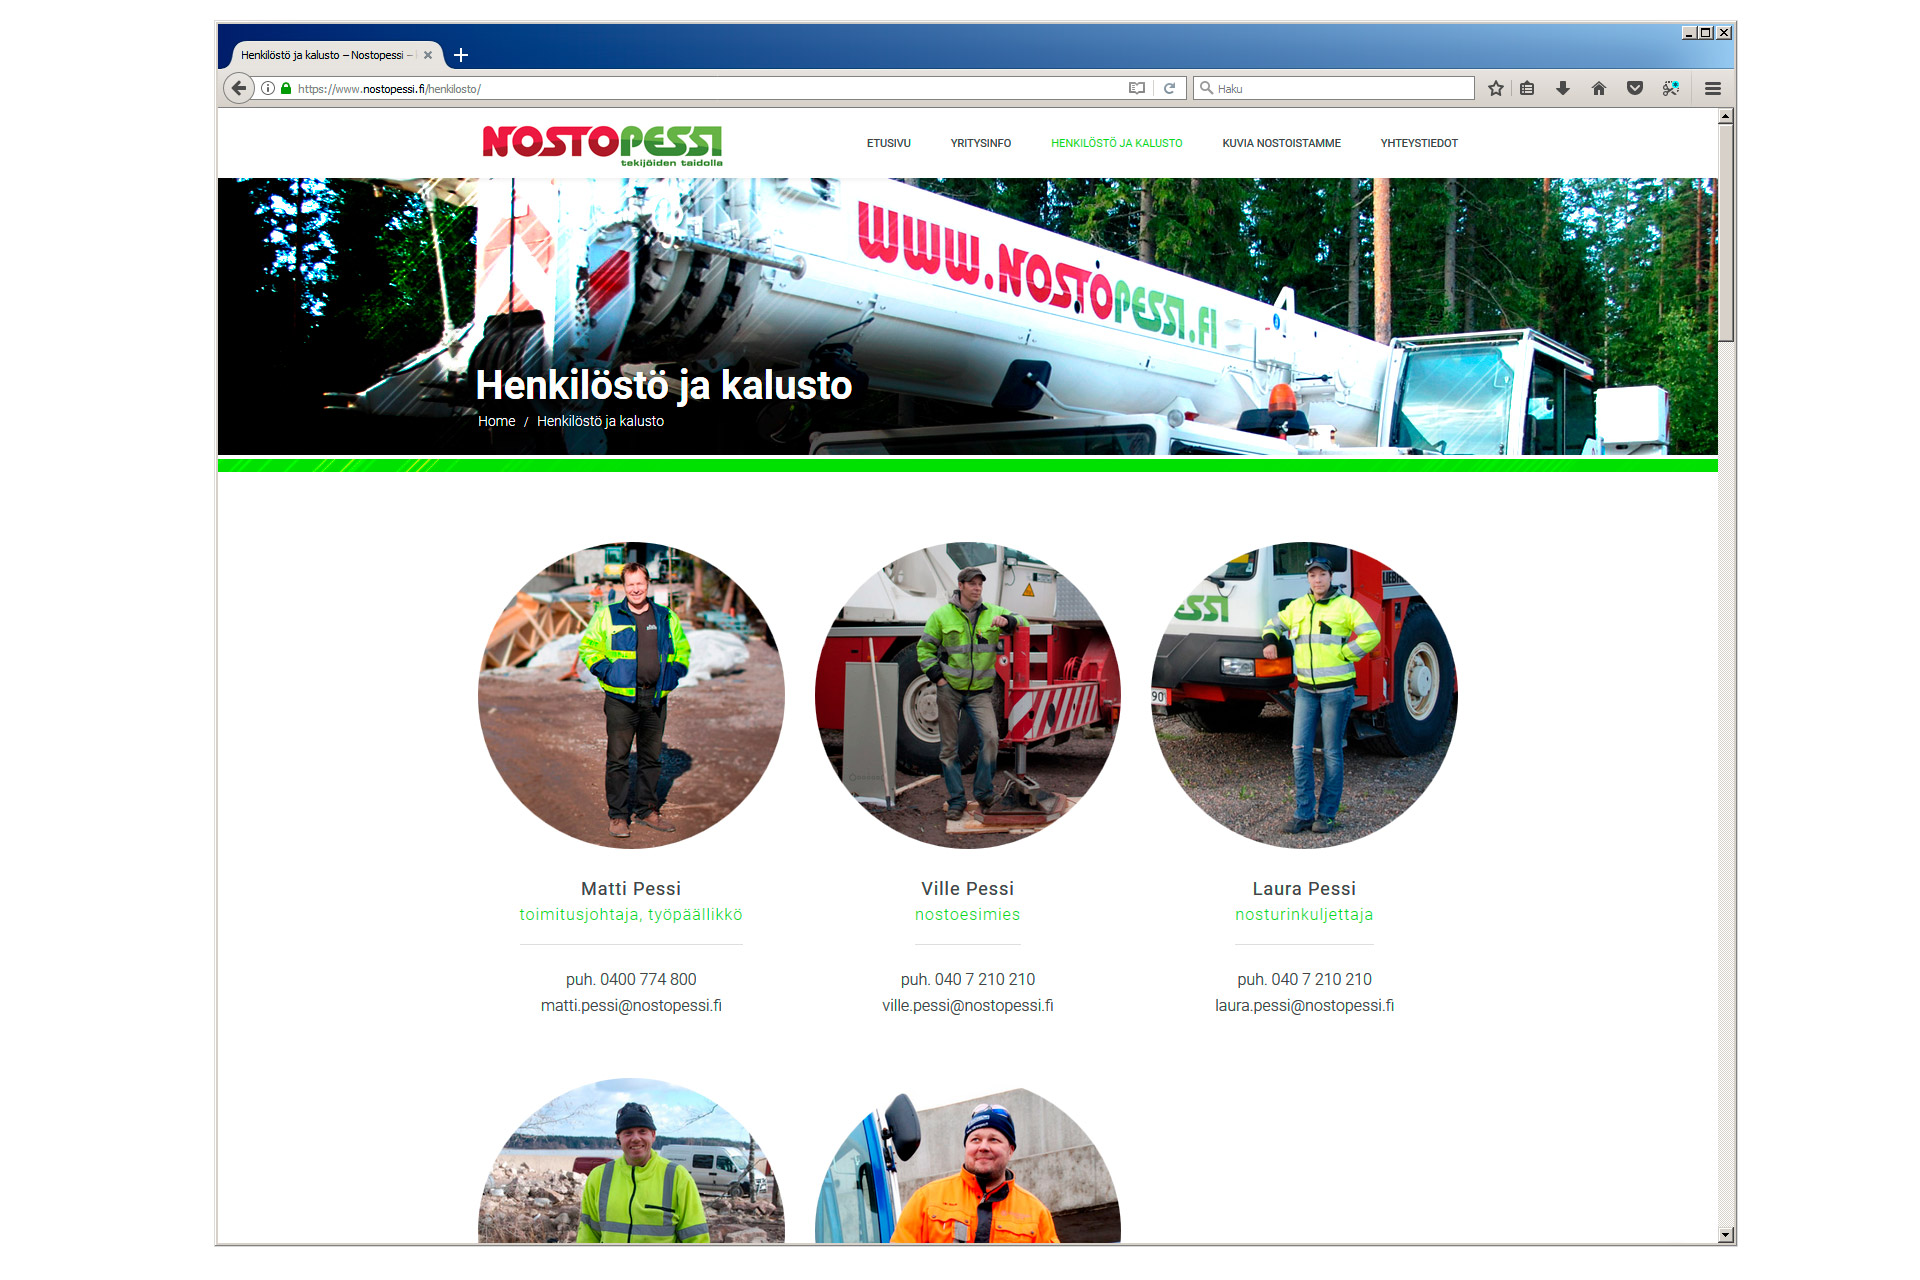Reload the page with the refresh icon
The height and width of the screenshot is (1280, 1920).
1169,88
